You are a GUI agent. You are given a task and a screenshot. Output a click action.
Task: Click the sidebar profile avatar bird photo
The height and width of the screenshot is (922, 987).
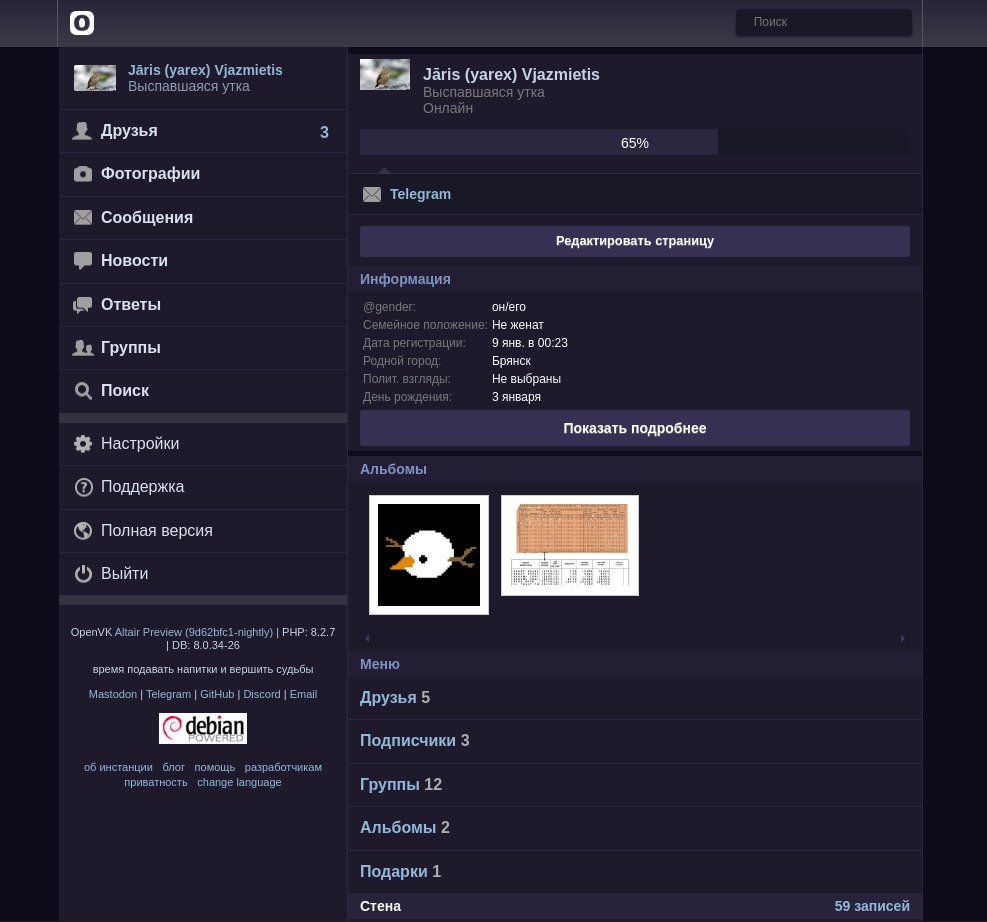95,78
